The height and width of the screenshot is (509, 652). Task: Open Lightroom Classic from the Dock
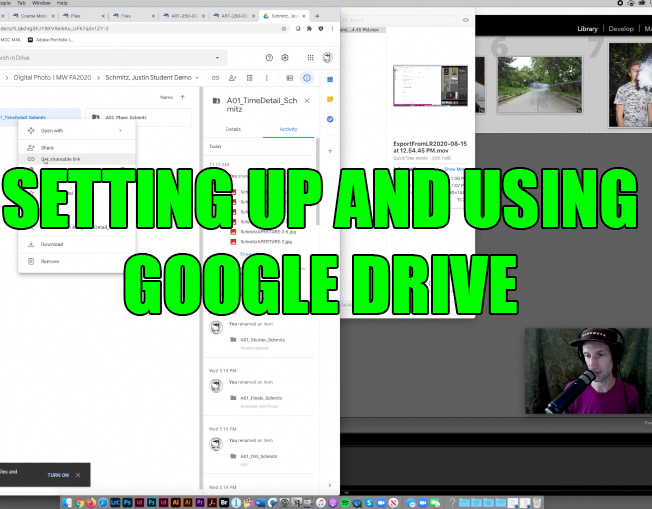click(115, 502)
